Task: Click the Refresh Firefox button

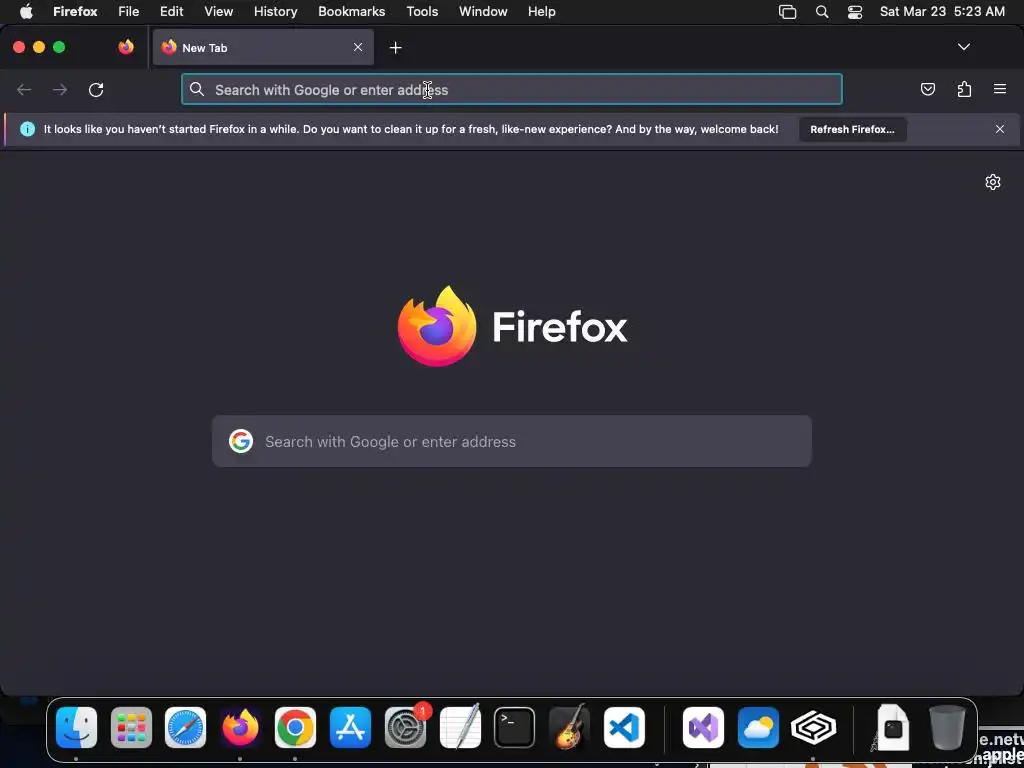Action: pos(852,129)
